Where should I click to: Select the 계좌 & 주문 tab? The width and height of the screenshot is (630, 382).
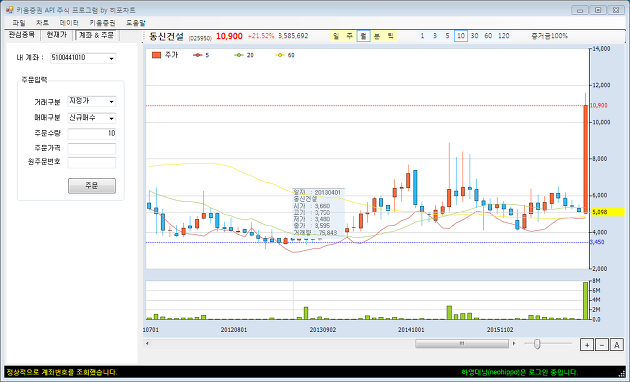(96, 35)
